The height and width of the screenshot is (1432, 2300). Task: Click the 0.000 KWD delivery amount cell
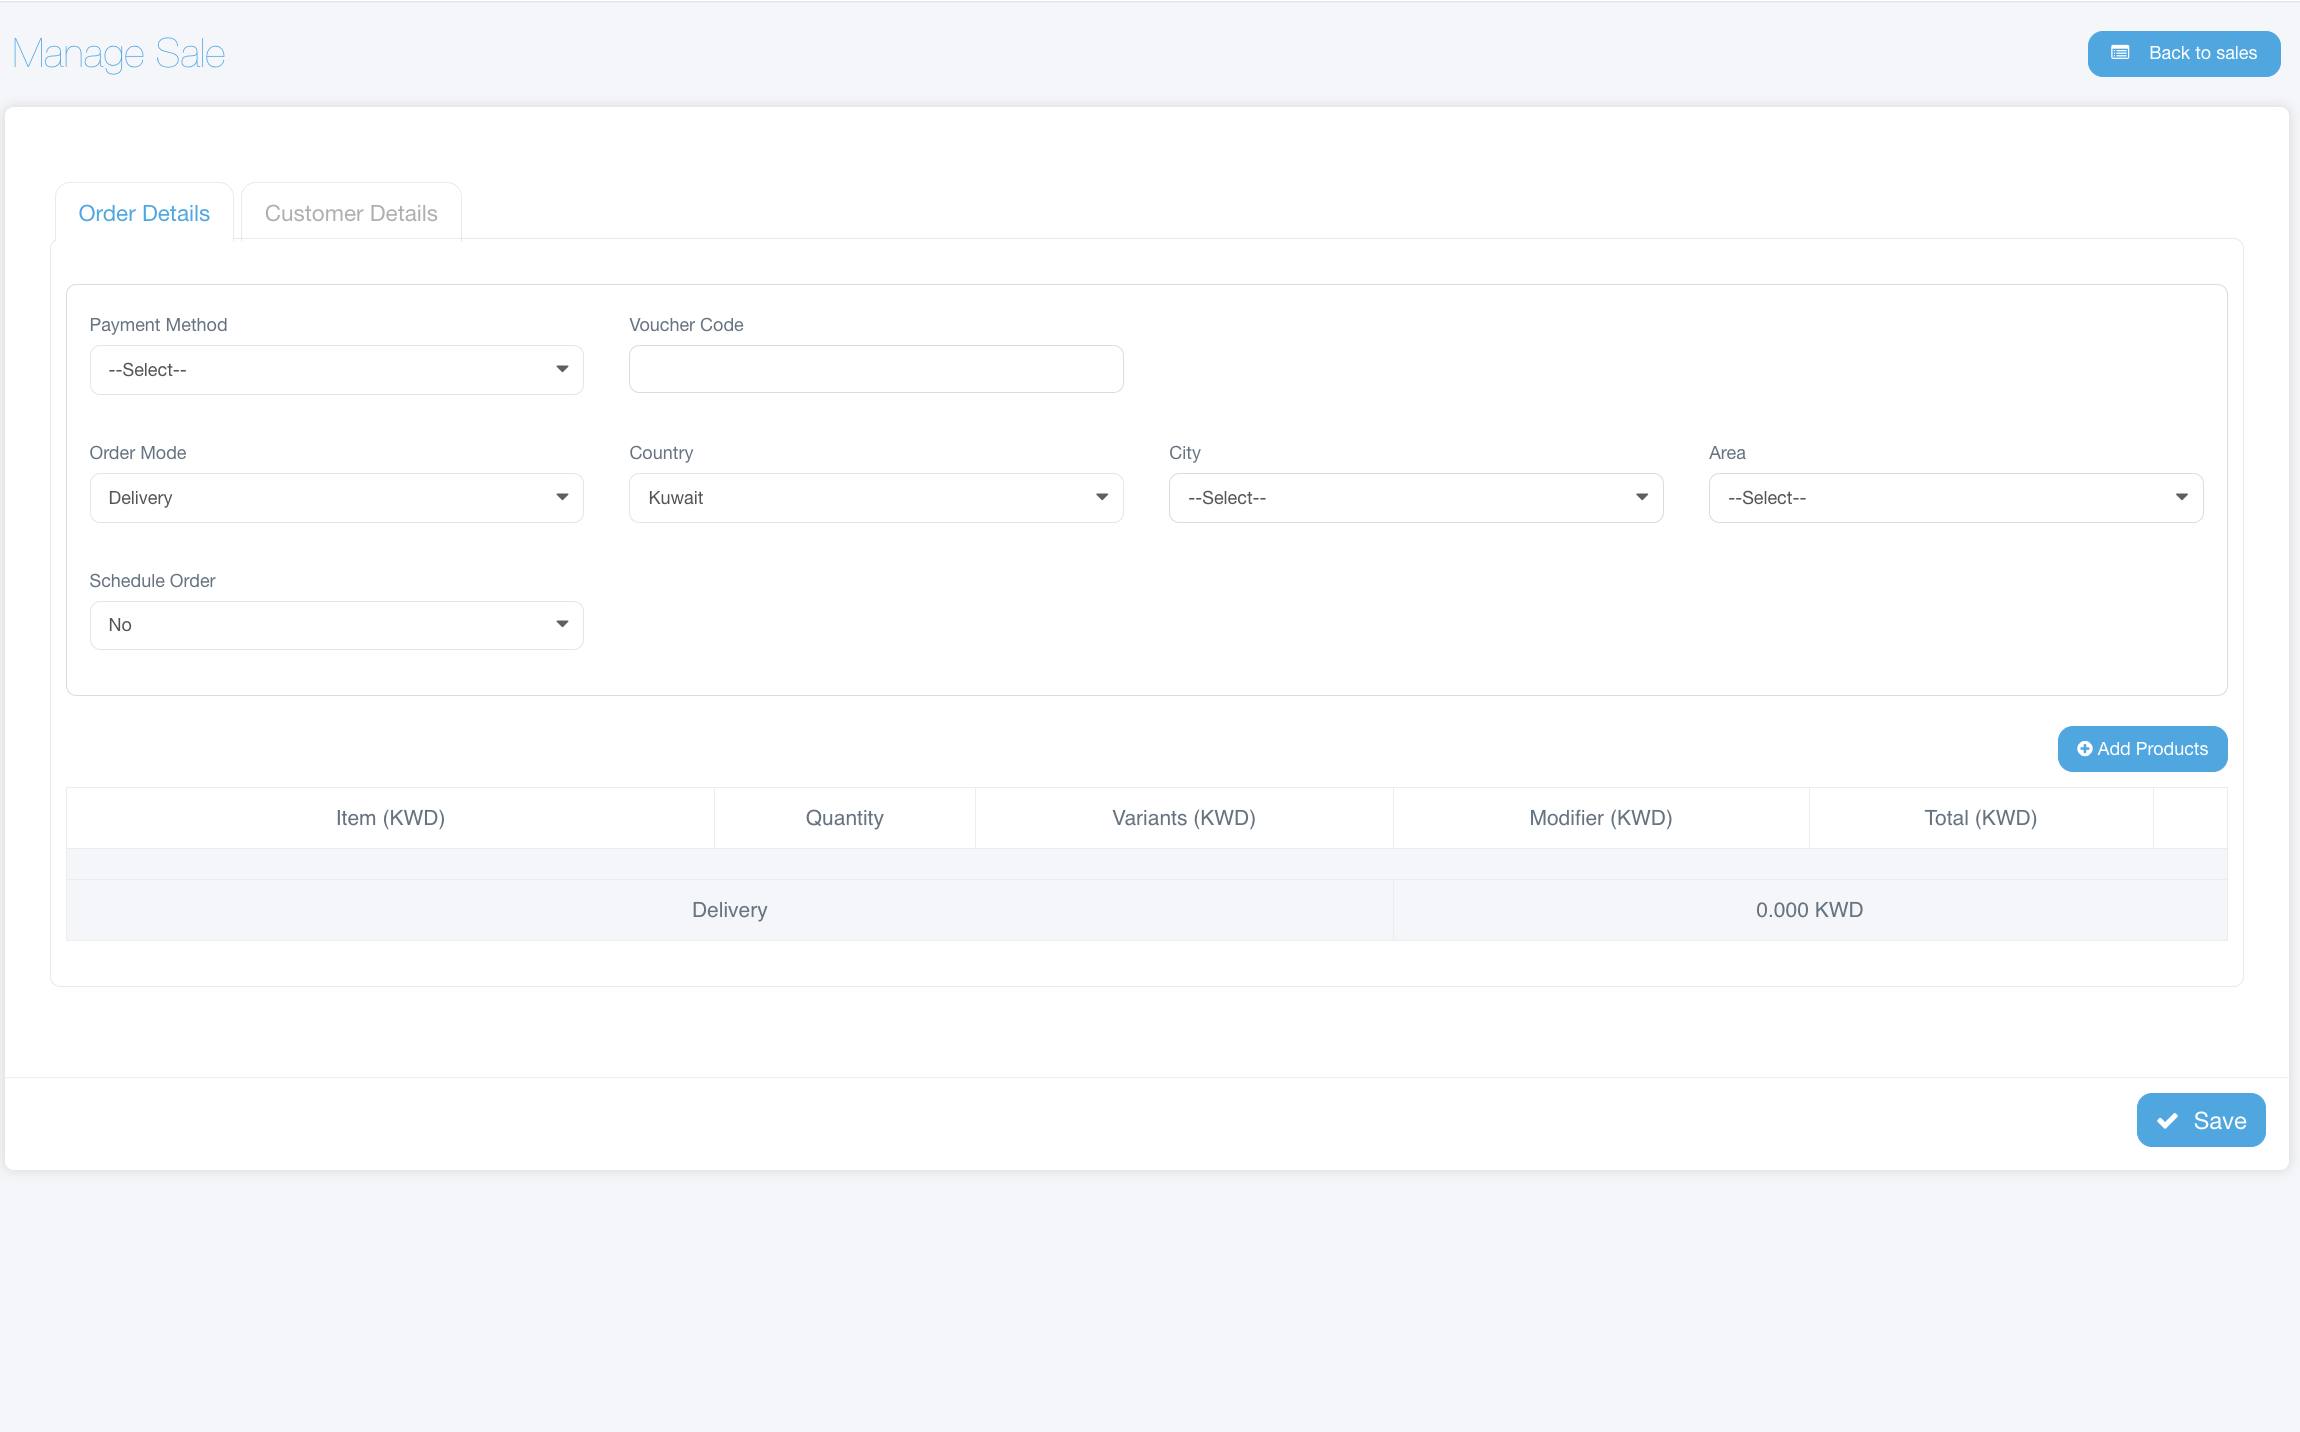(1809, 910)
